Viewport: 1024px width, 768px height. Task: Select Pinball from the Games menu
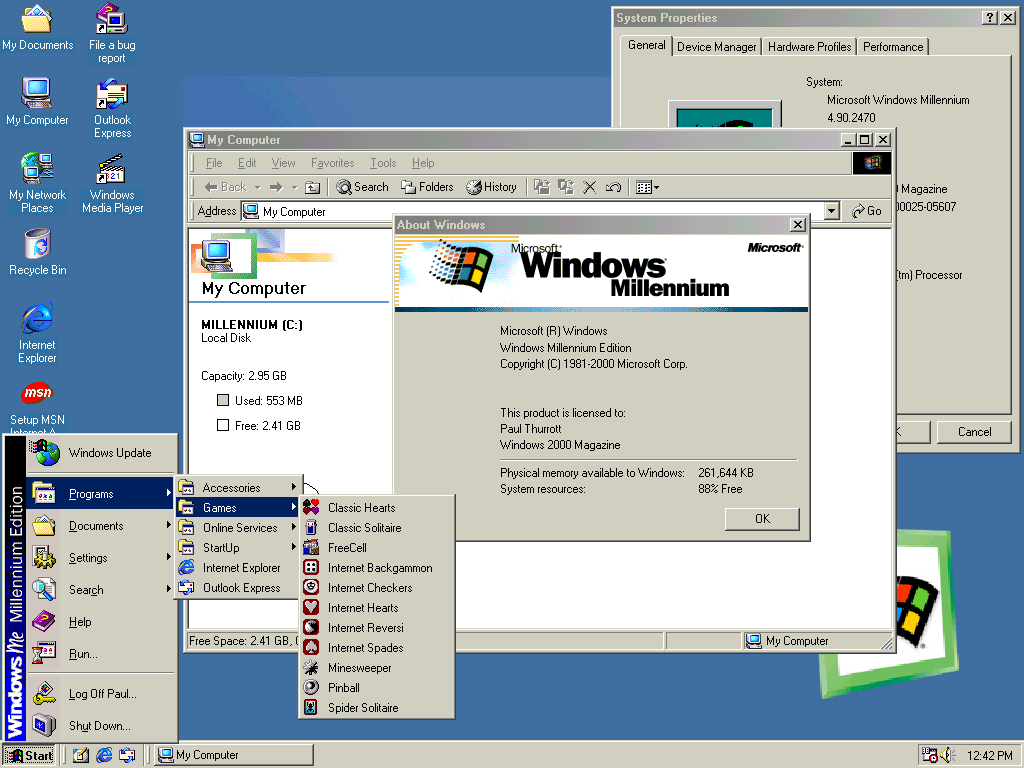click(344, 688)
